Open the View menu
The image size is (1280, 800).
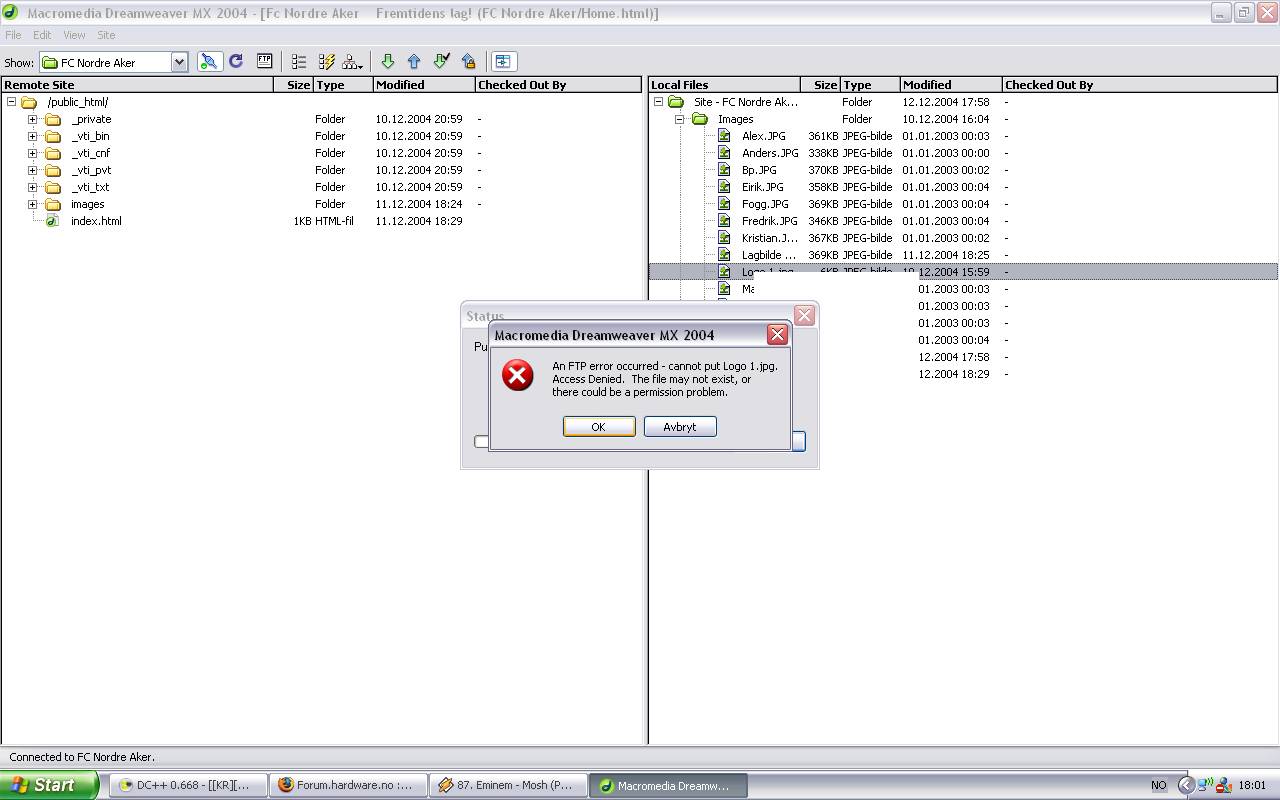pos(74,35)
